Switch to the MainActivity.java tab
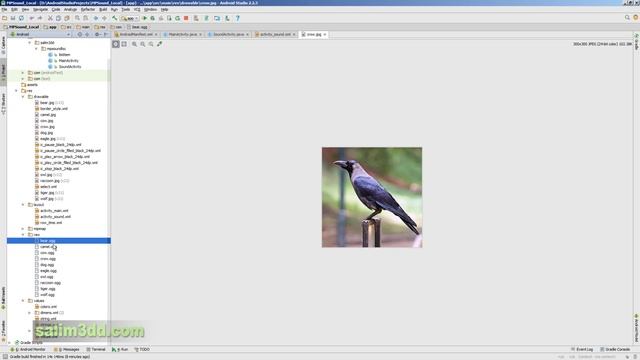The image size is (640, 360). tap(182, 35)
